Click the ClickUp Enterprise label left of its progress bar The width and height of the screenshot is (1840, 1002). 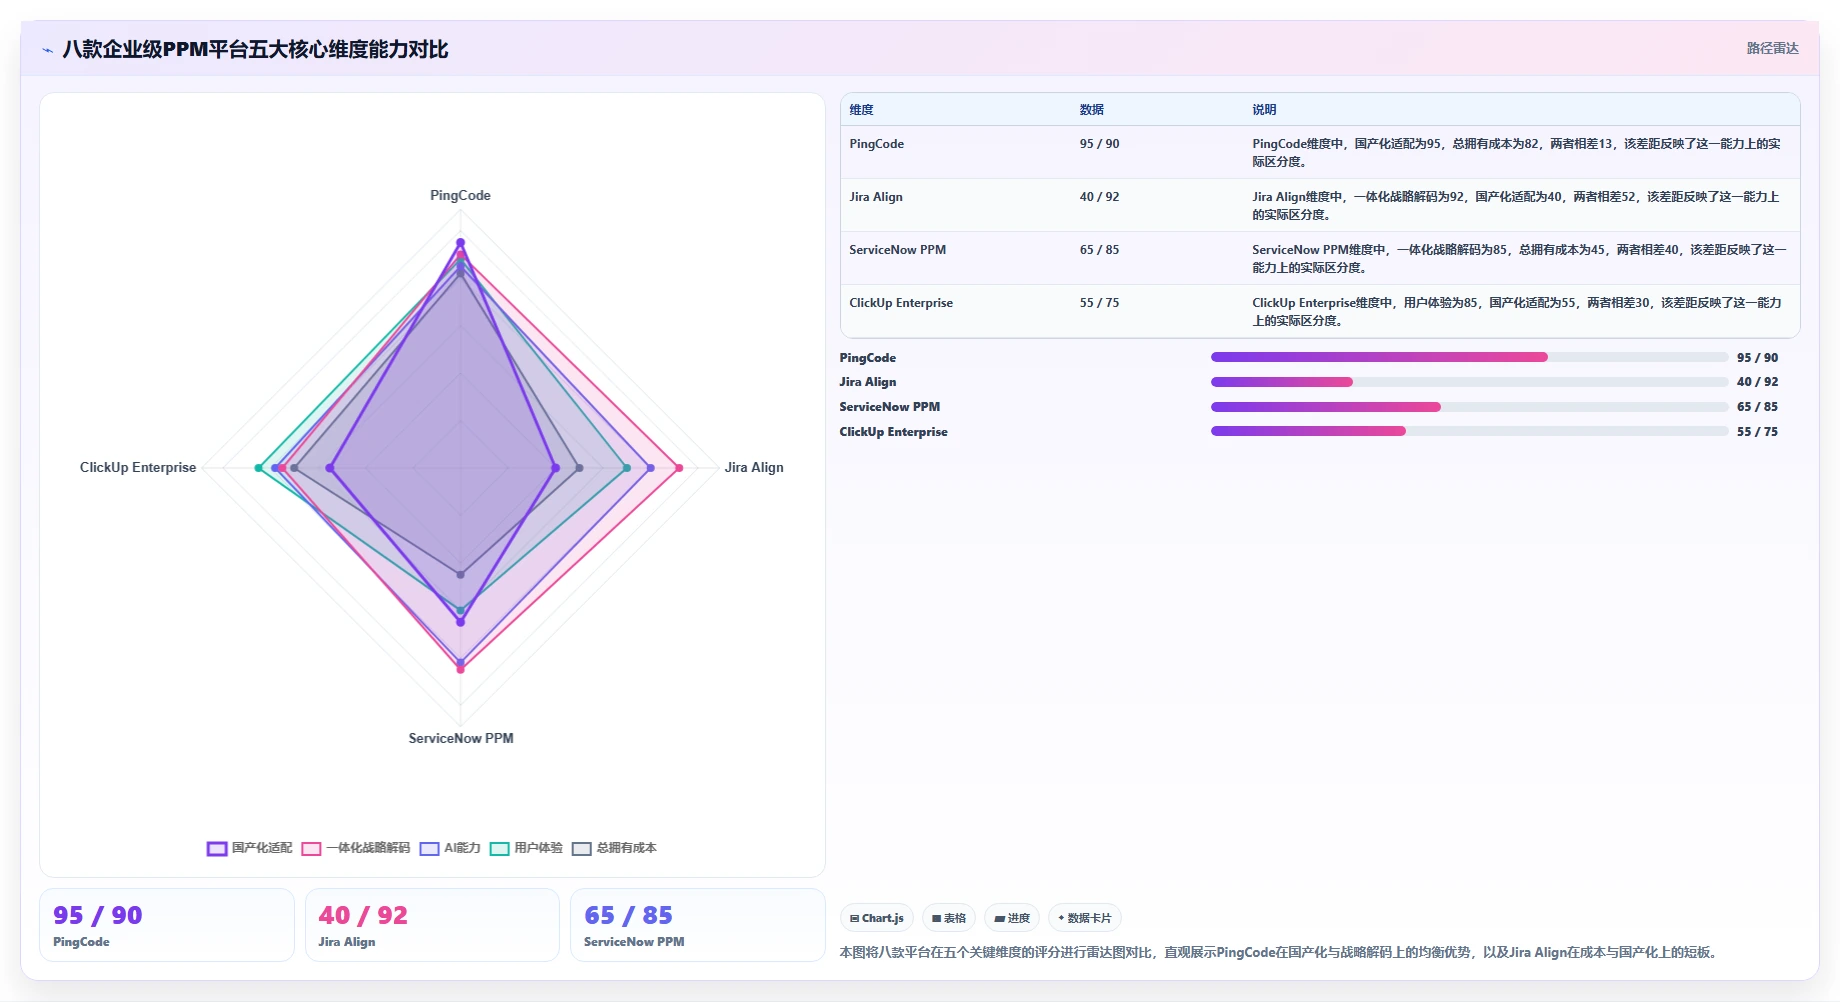(893, 432)
